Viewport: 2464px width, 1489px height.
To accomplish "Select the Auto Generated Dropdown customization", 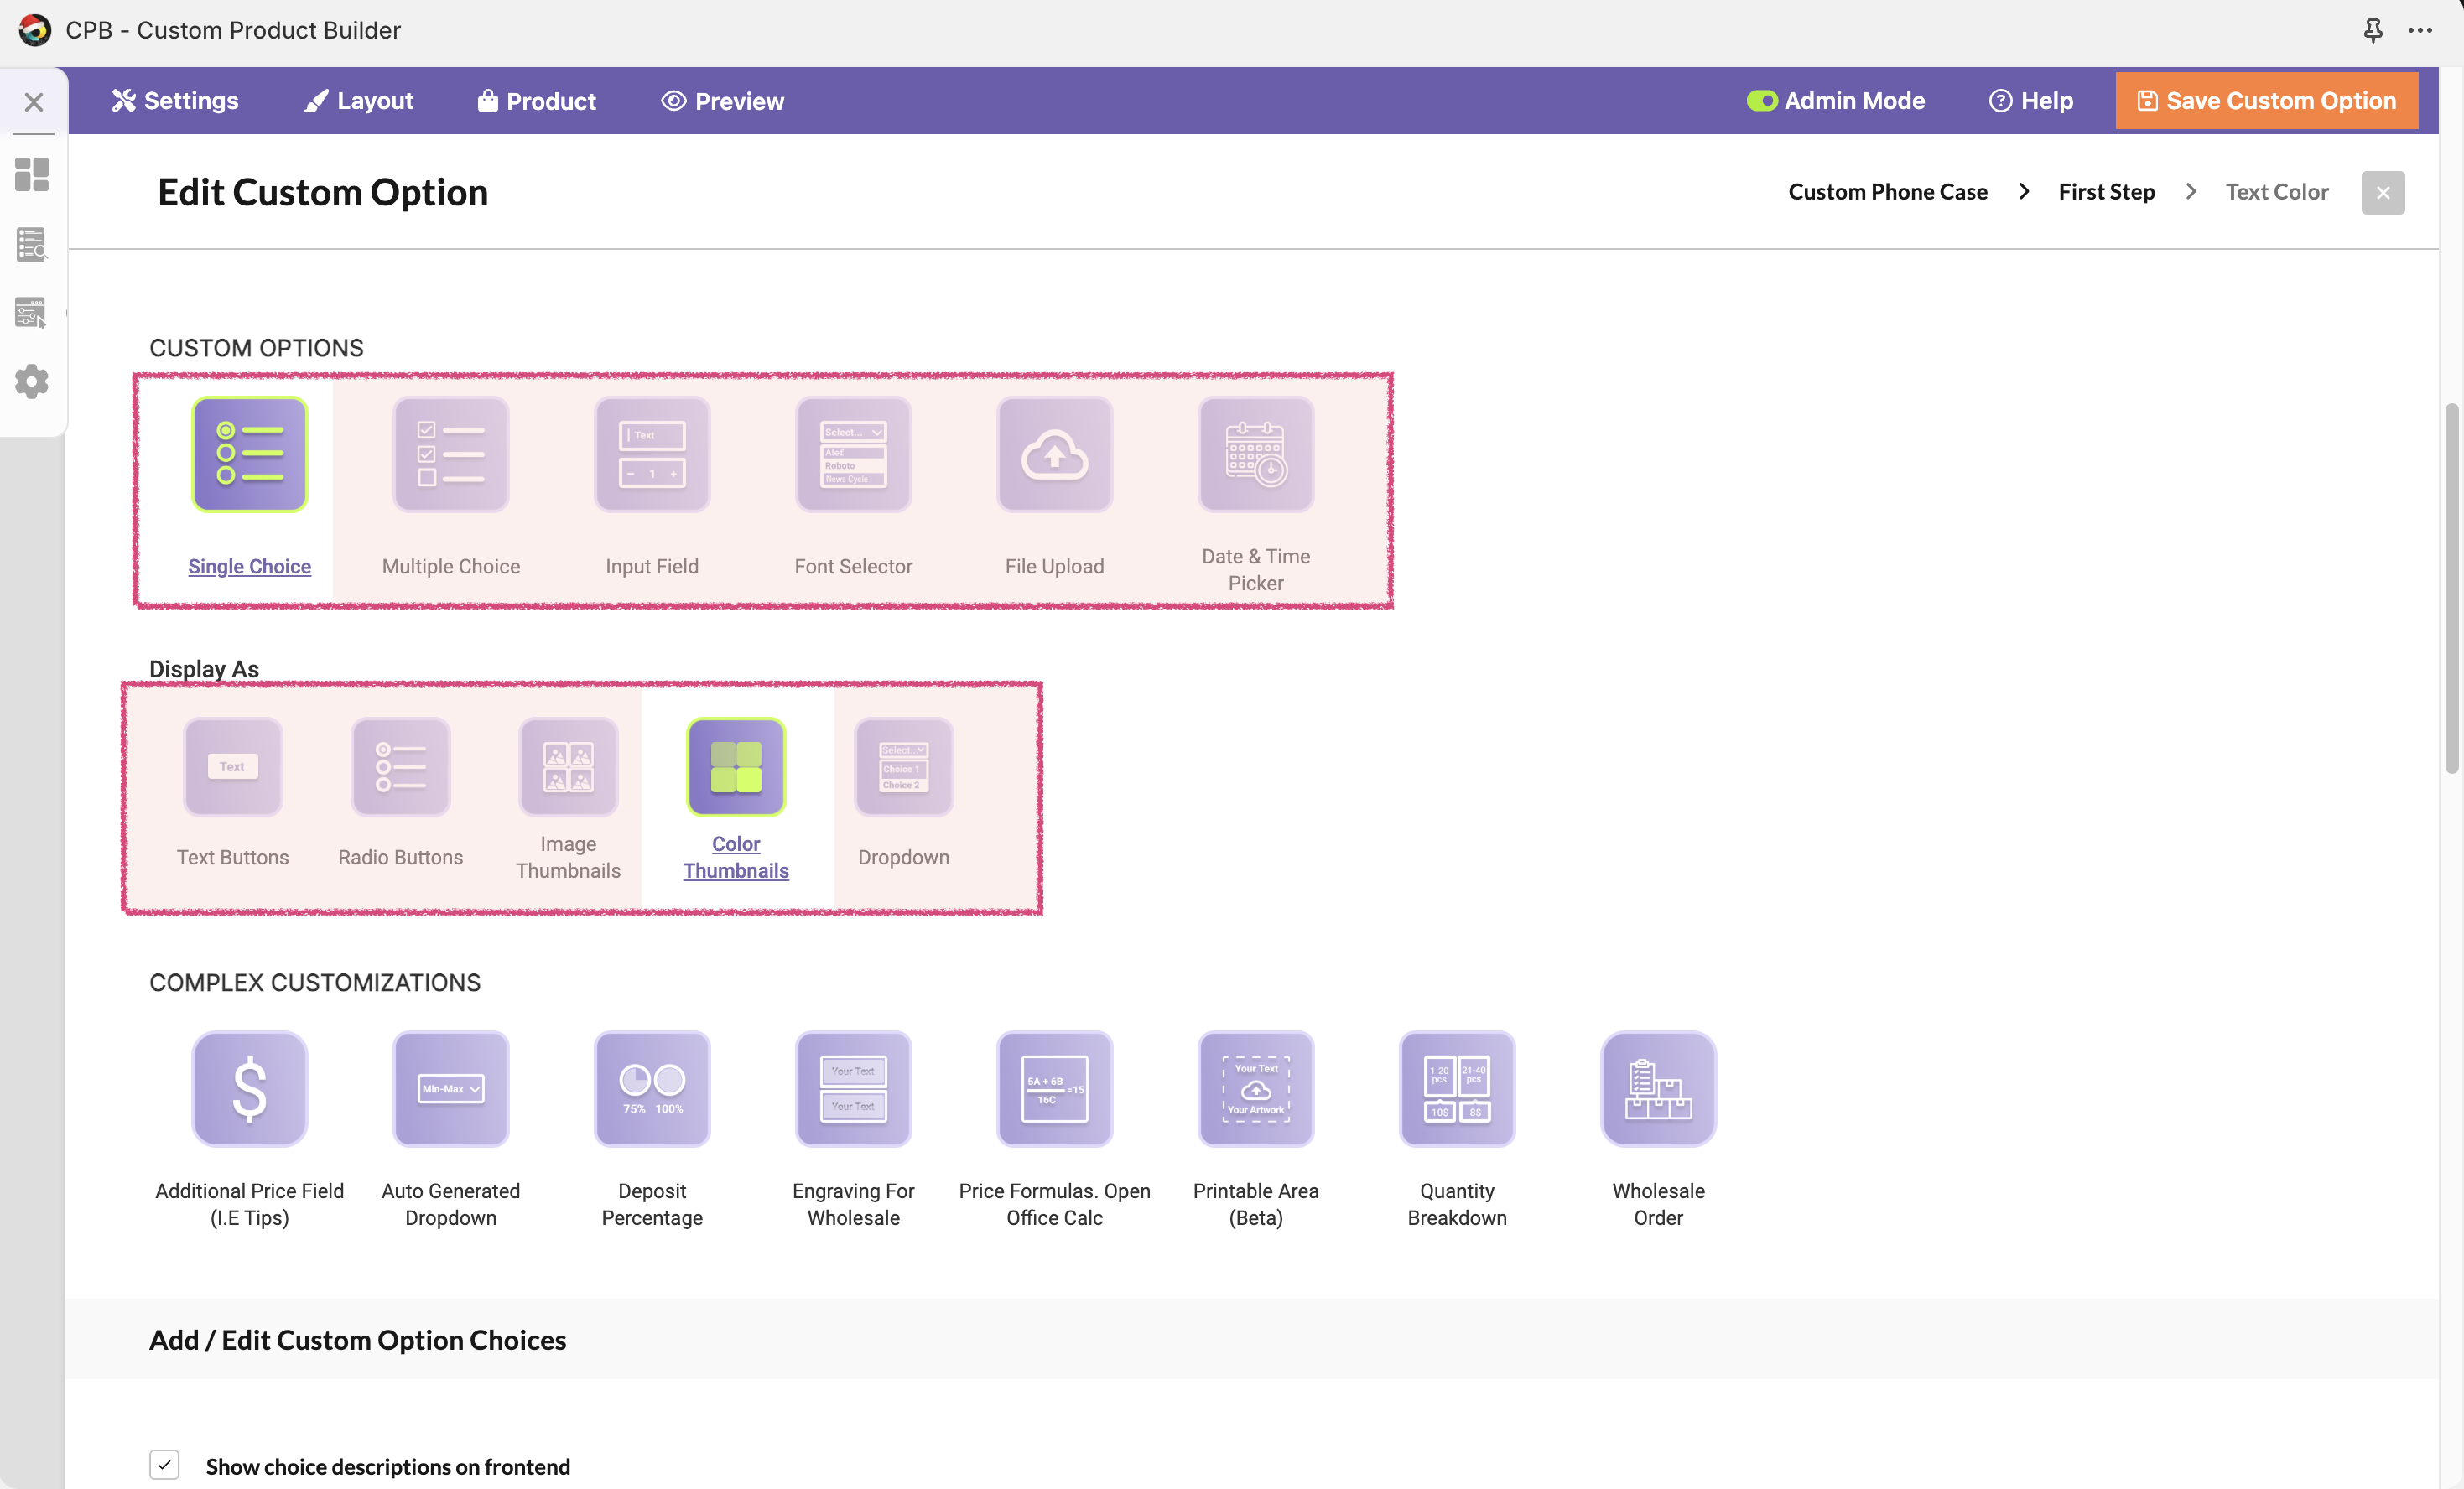I will [451, 1088].
